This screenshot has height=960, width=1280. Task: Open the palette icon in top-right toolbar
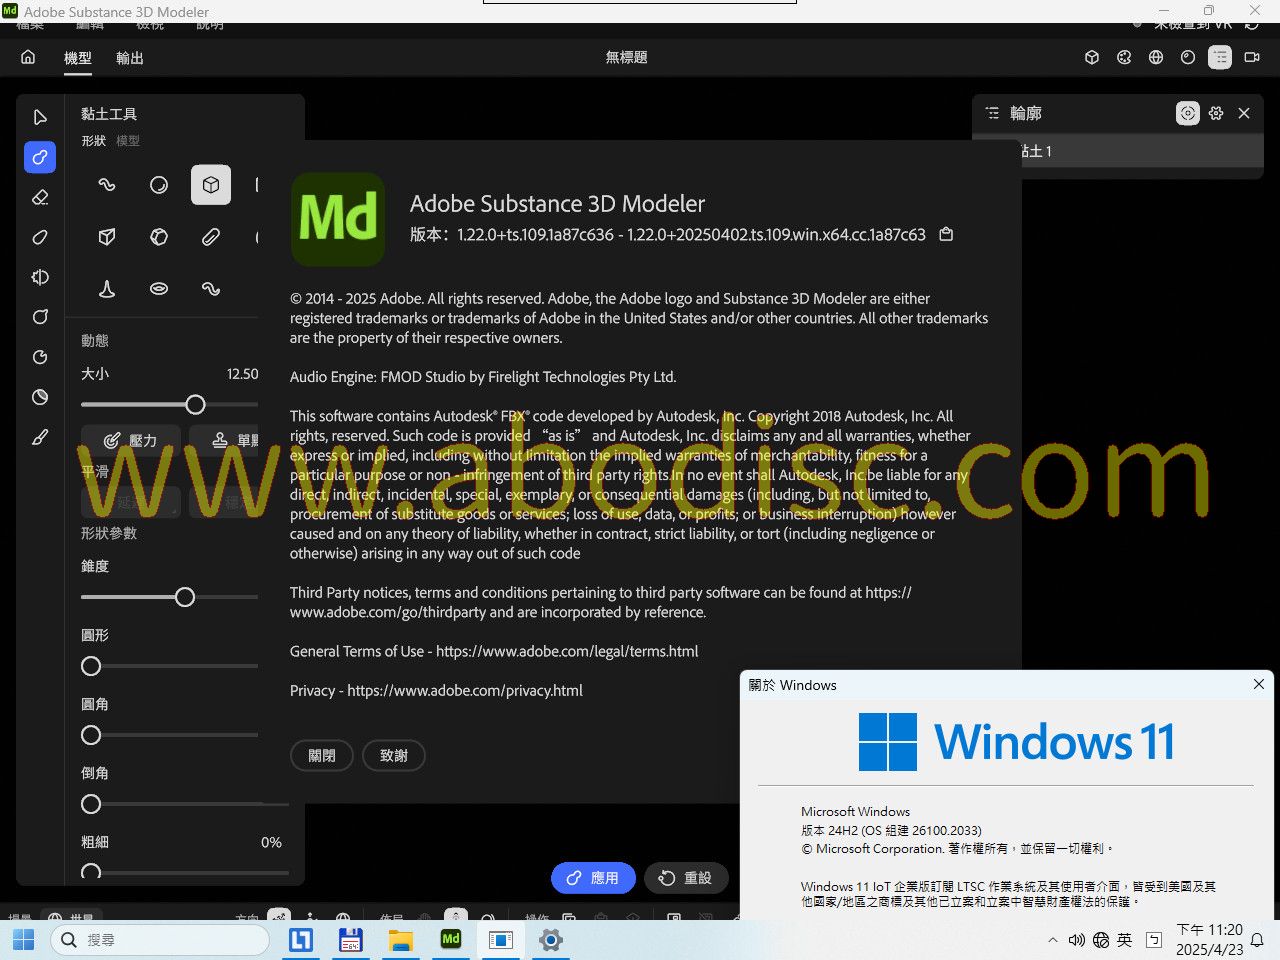tap(1124, 57)
